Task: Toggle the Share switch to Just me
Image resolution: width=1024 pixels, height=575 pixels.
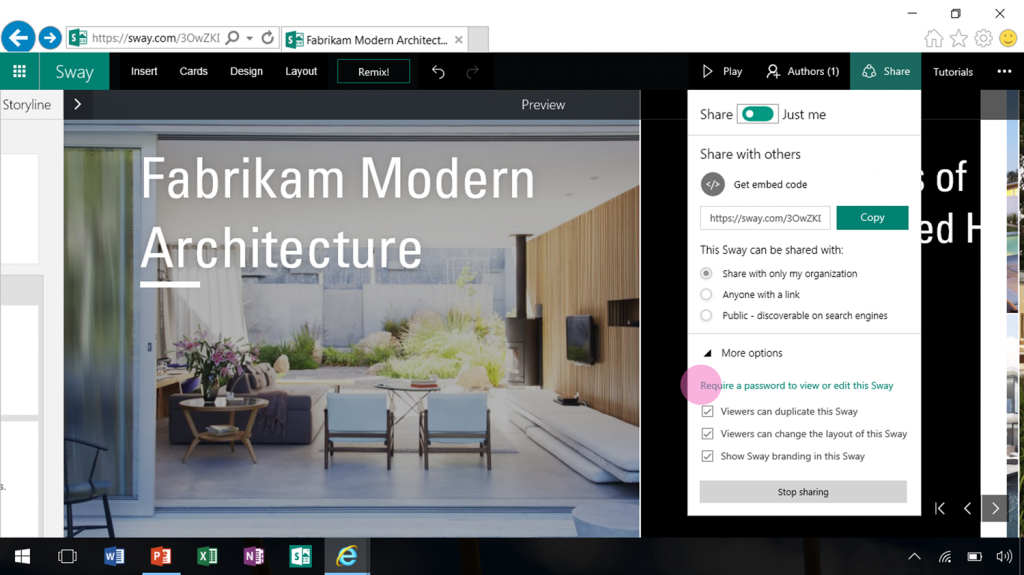Action: tap(757, 114)
